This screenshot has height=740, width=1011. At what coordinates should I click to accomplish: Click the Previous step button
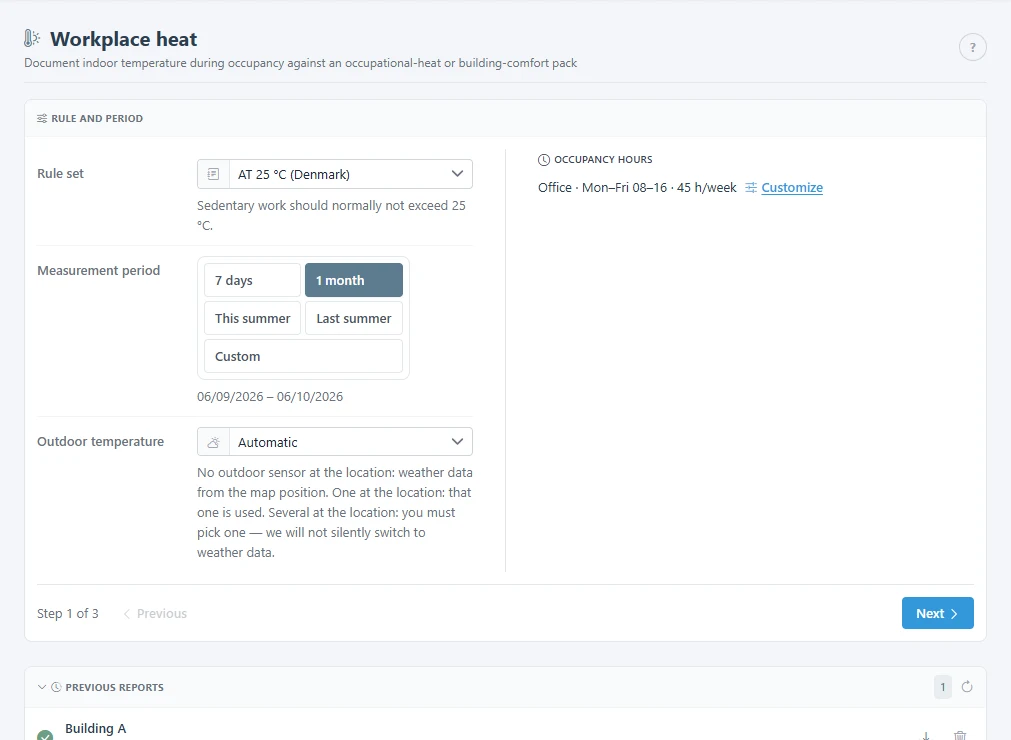click(x=155, y=614)
